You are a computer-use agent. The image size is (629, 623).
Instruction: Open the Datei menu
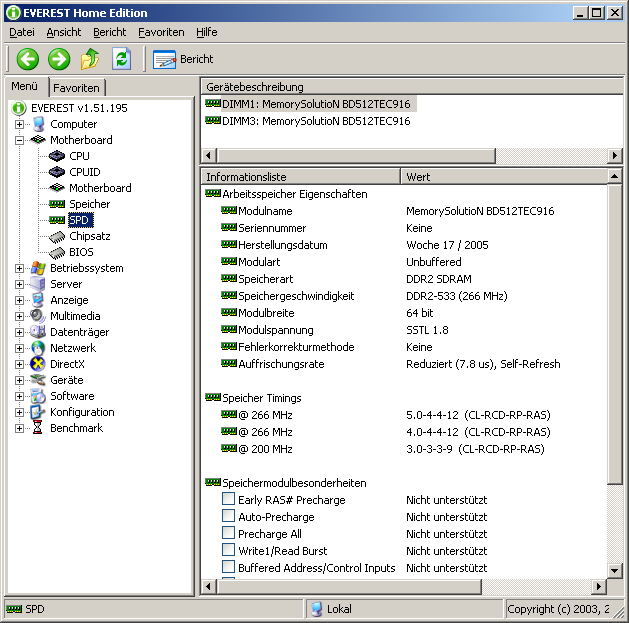pyautogui.click(x=22, y=32)
